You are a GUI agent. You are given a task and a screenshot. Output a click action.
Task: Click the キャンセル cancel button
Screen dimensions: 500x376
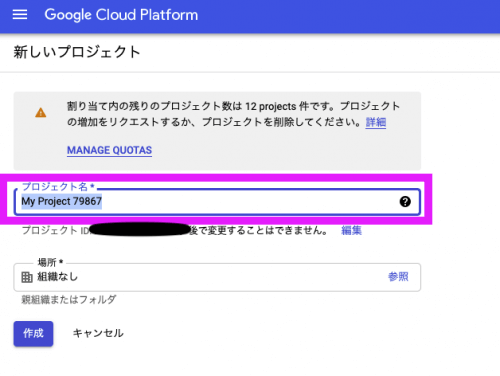coord(98,333)
